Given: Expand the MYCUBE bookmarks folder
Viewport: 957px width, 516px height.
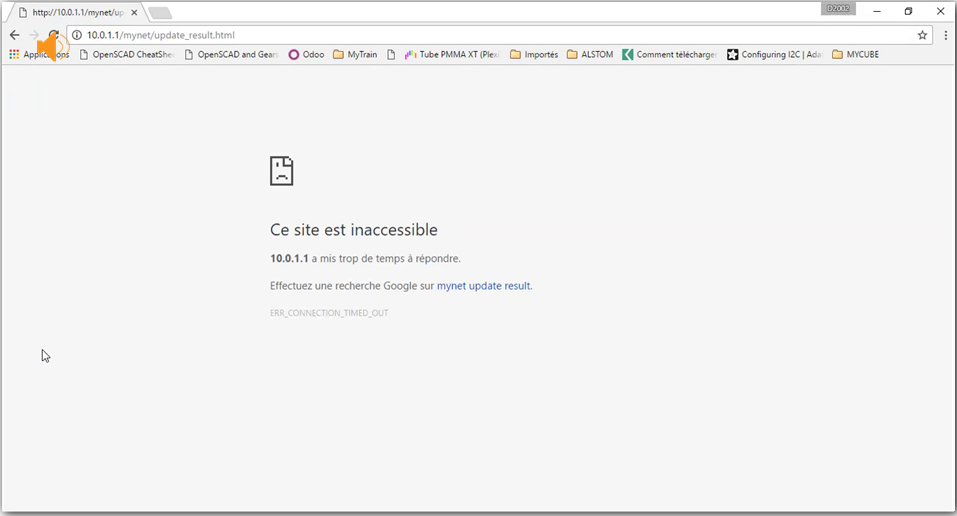Looking at the screenshot, I should coord(856,54).
